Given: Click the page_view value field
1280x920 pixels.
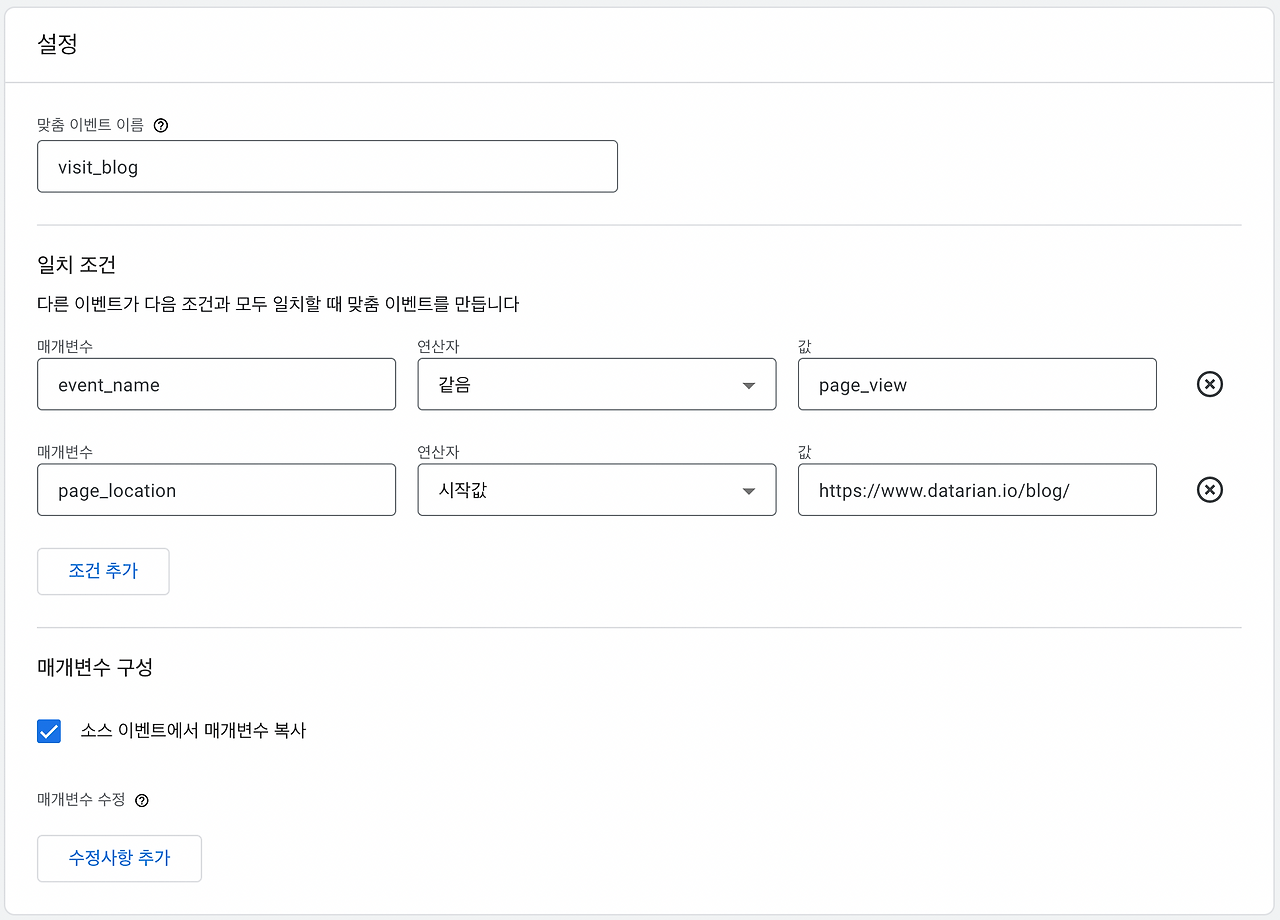Looking at the screenshot, I should [977, 384].
